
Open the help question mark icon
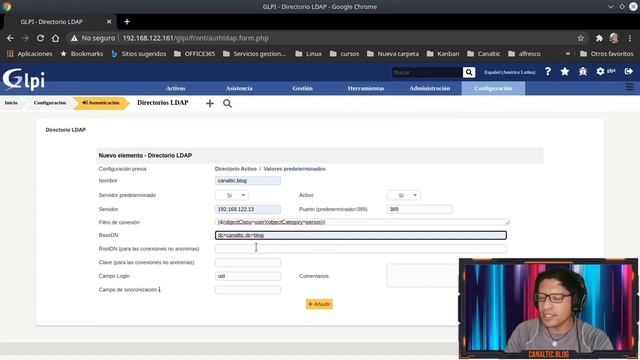(548, 71)
